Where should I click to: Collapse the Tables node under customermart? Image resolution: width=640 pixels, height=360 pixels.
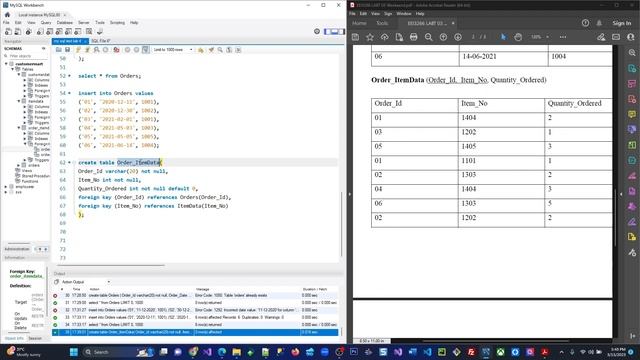12,69
